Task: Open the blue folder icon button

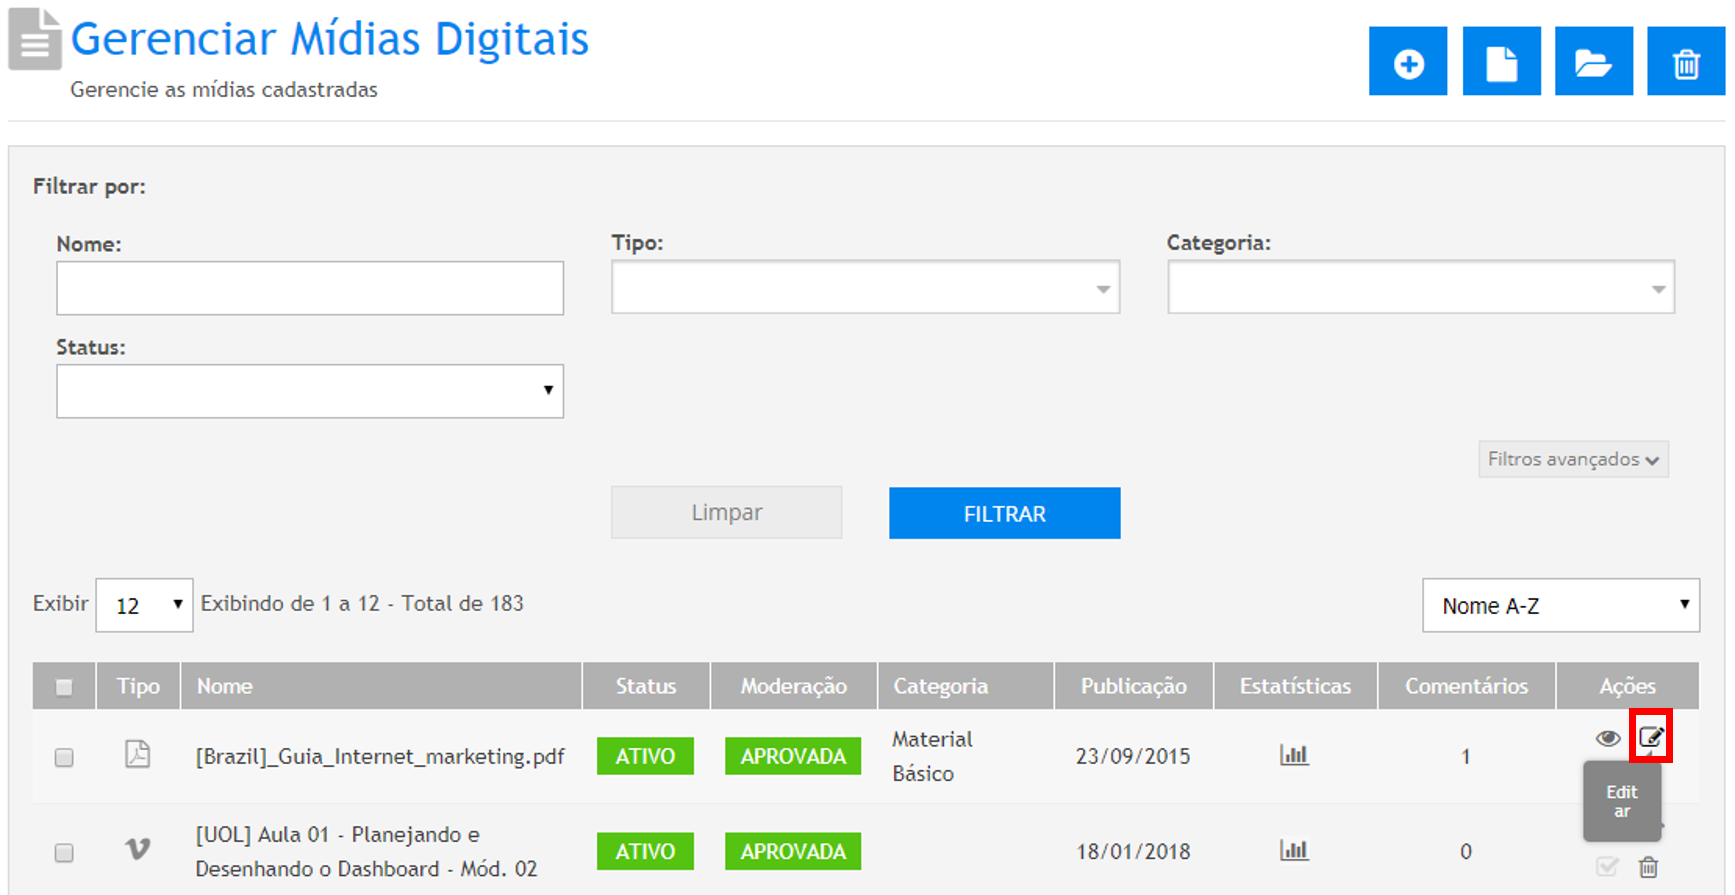Action: pos(1593,62)
